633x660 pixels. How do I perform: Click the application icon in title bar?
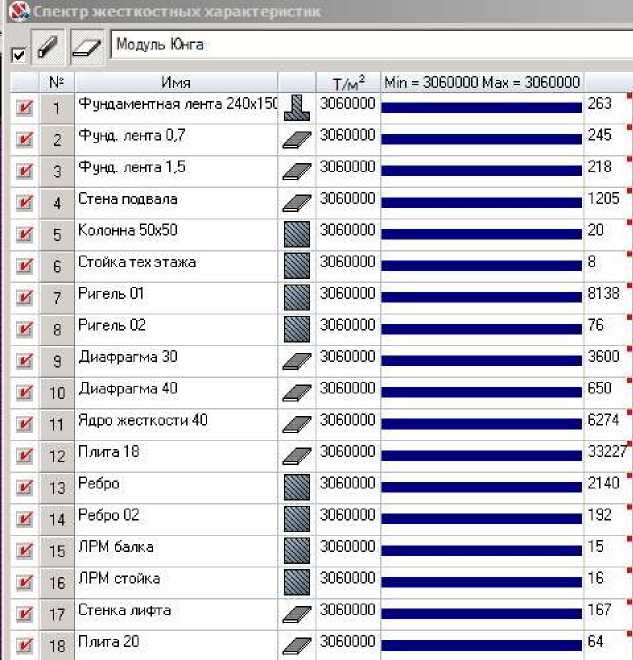19,11
